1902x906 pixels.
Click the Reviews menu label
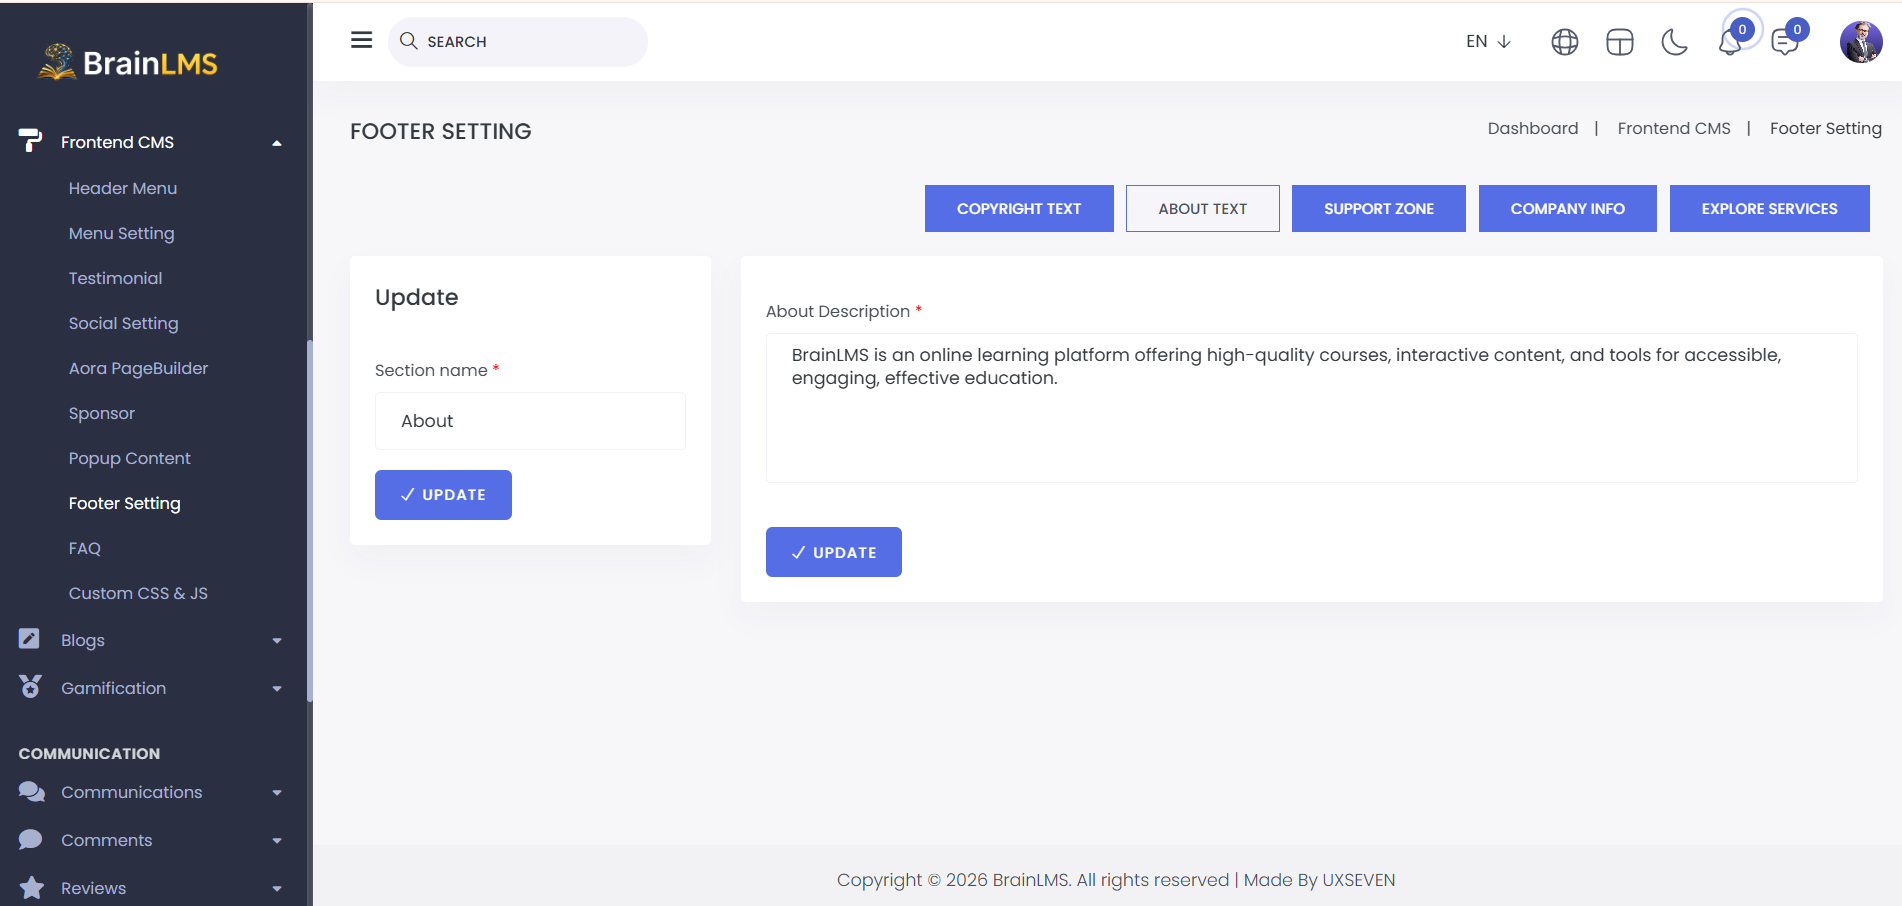[x=93, y=888]
